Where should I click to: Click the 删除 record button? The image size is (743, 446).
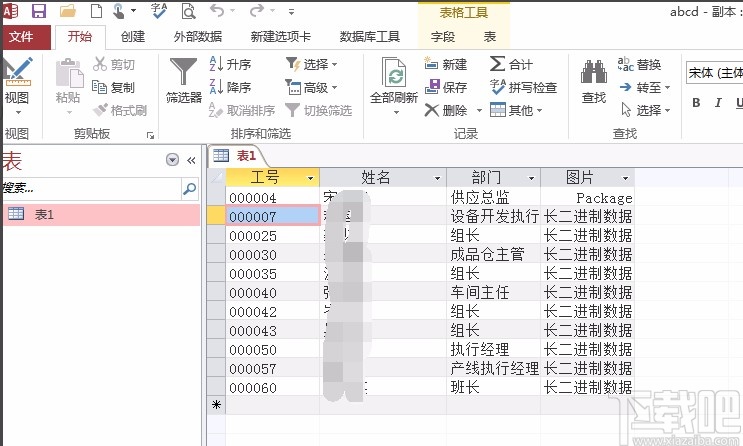pyautogui.click(x=445, y=110)
